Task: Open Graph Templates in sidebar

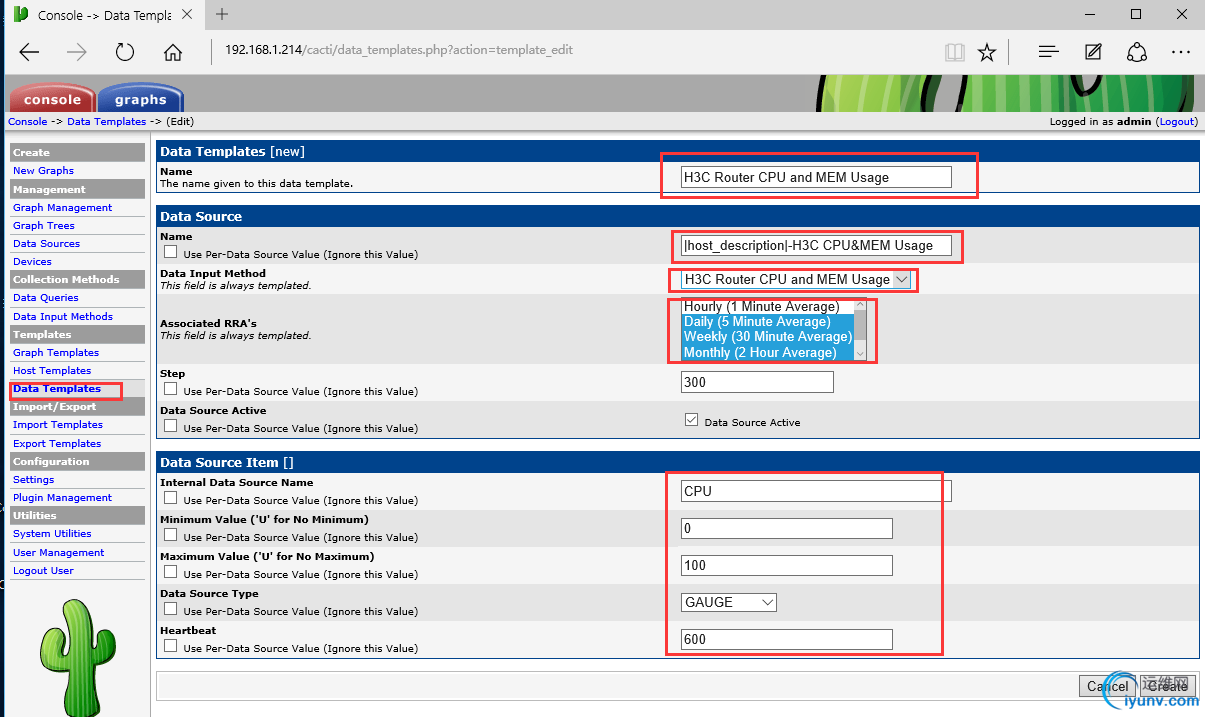Action: [x=56, y=352]
